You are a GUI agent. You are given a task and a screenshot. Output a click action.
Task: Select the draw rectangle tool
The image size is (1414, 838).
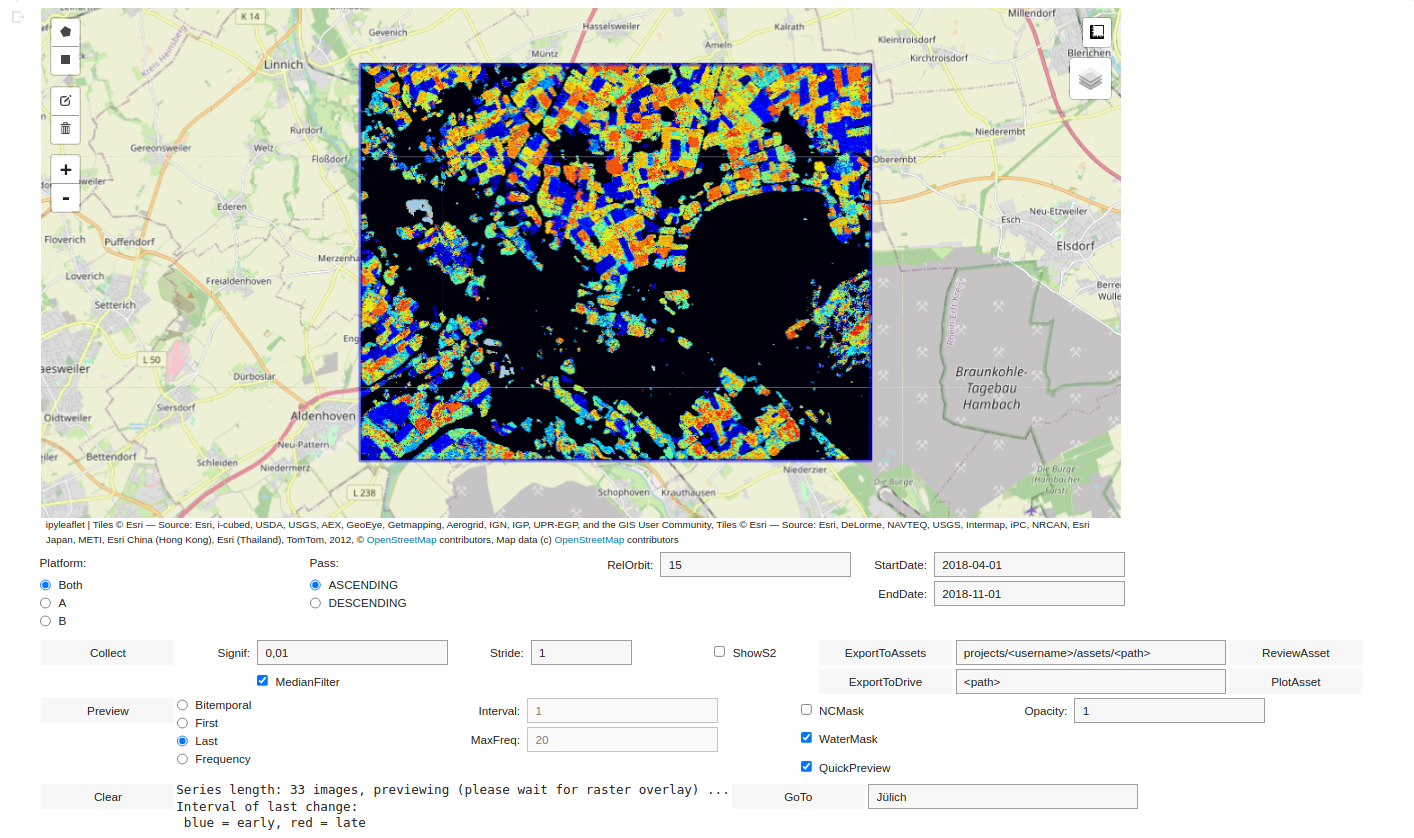click(x=66, y=60)
